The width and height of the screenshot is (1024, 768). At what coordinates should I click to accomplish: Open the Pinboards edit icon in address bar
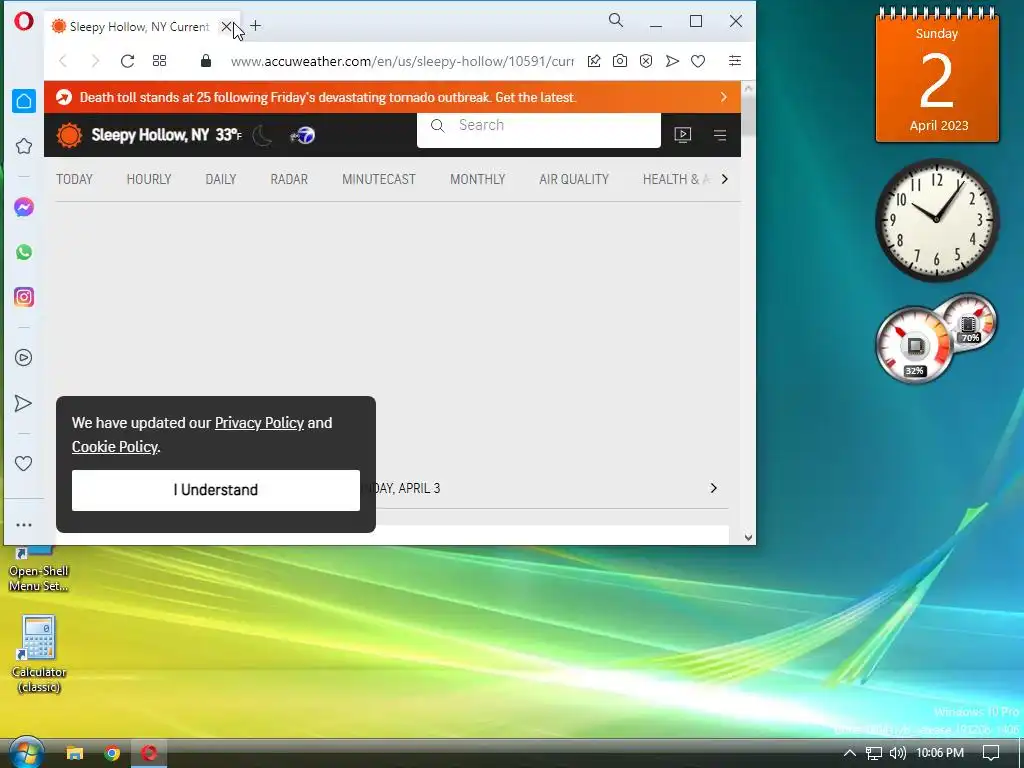(594, 61)
